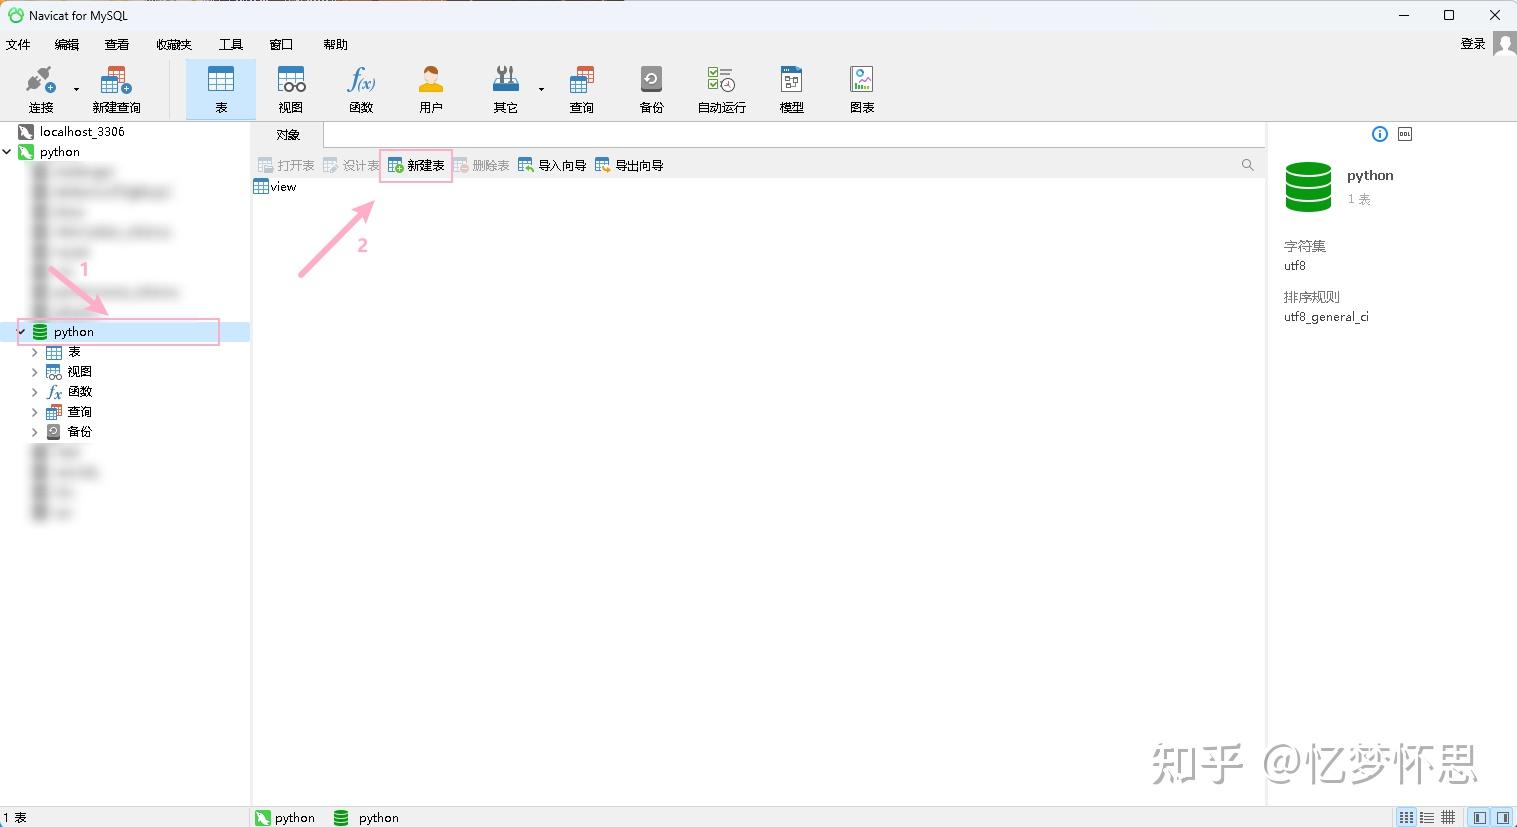Expand the dropdown next to 其它
This screenshot has height=827, width=1517.
541,88
